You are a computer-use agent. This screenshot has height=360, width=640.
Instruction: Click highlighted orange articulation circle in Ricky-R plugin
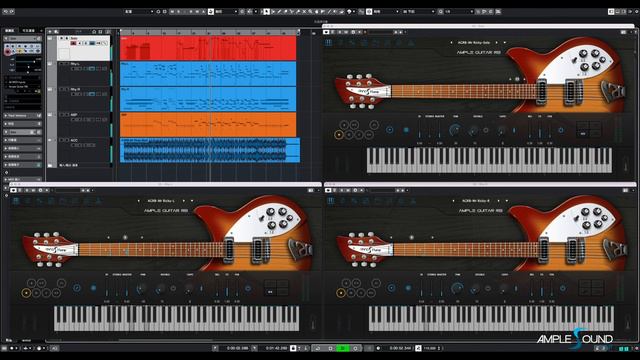(340, 293)
